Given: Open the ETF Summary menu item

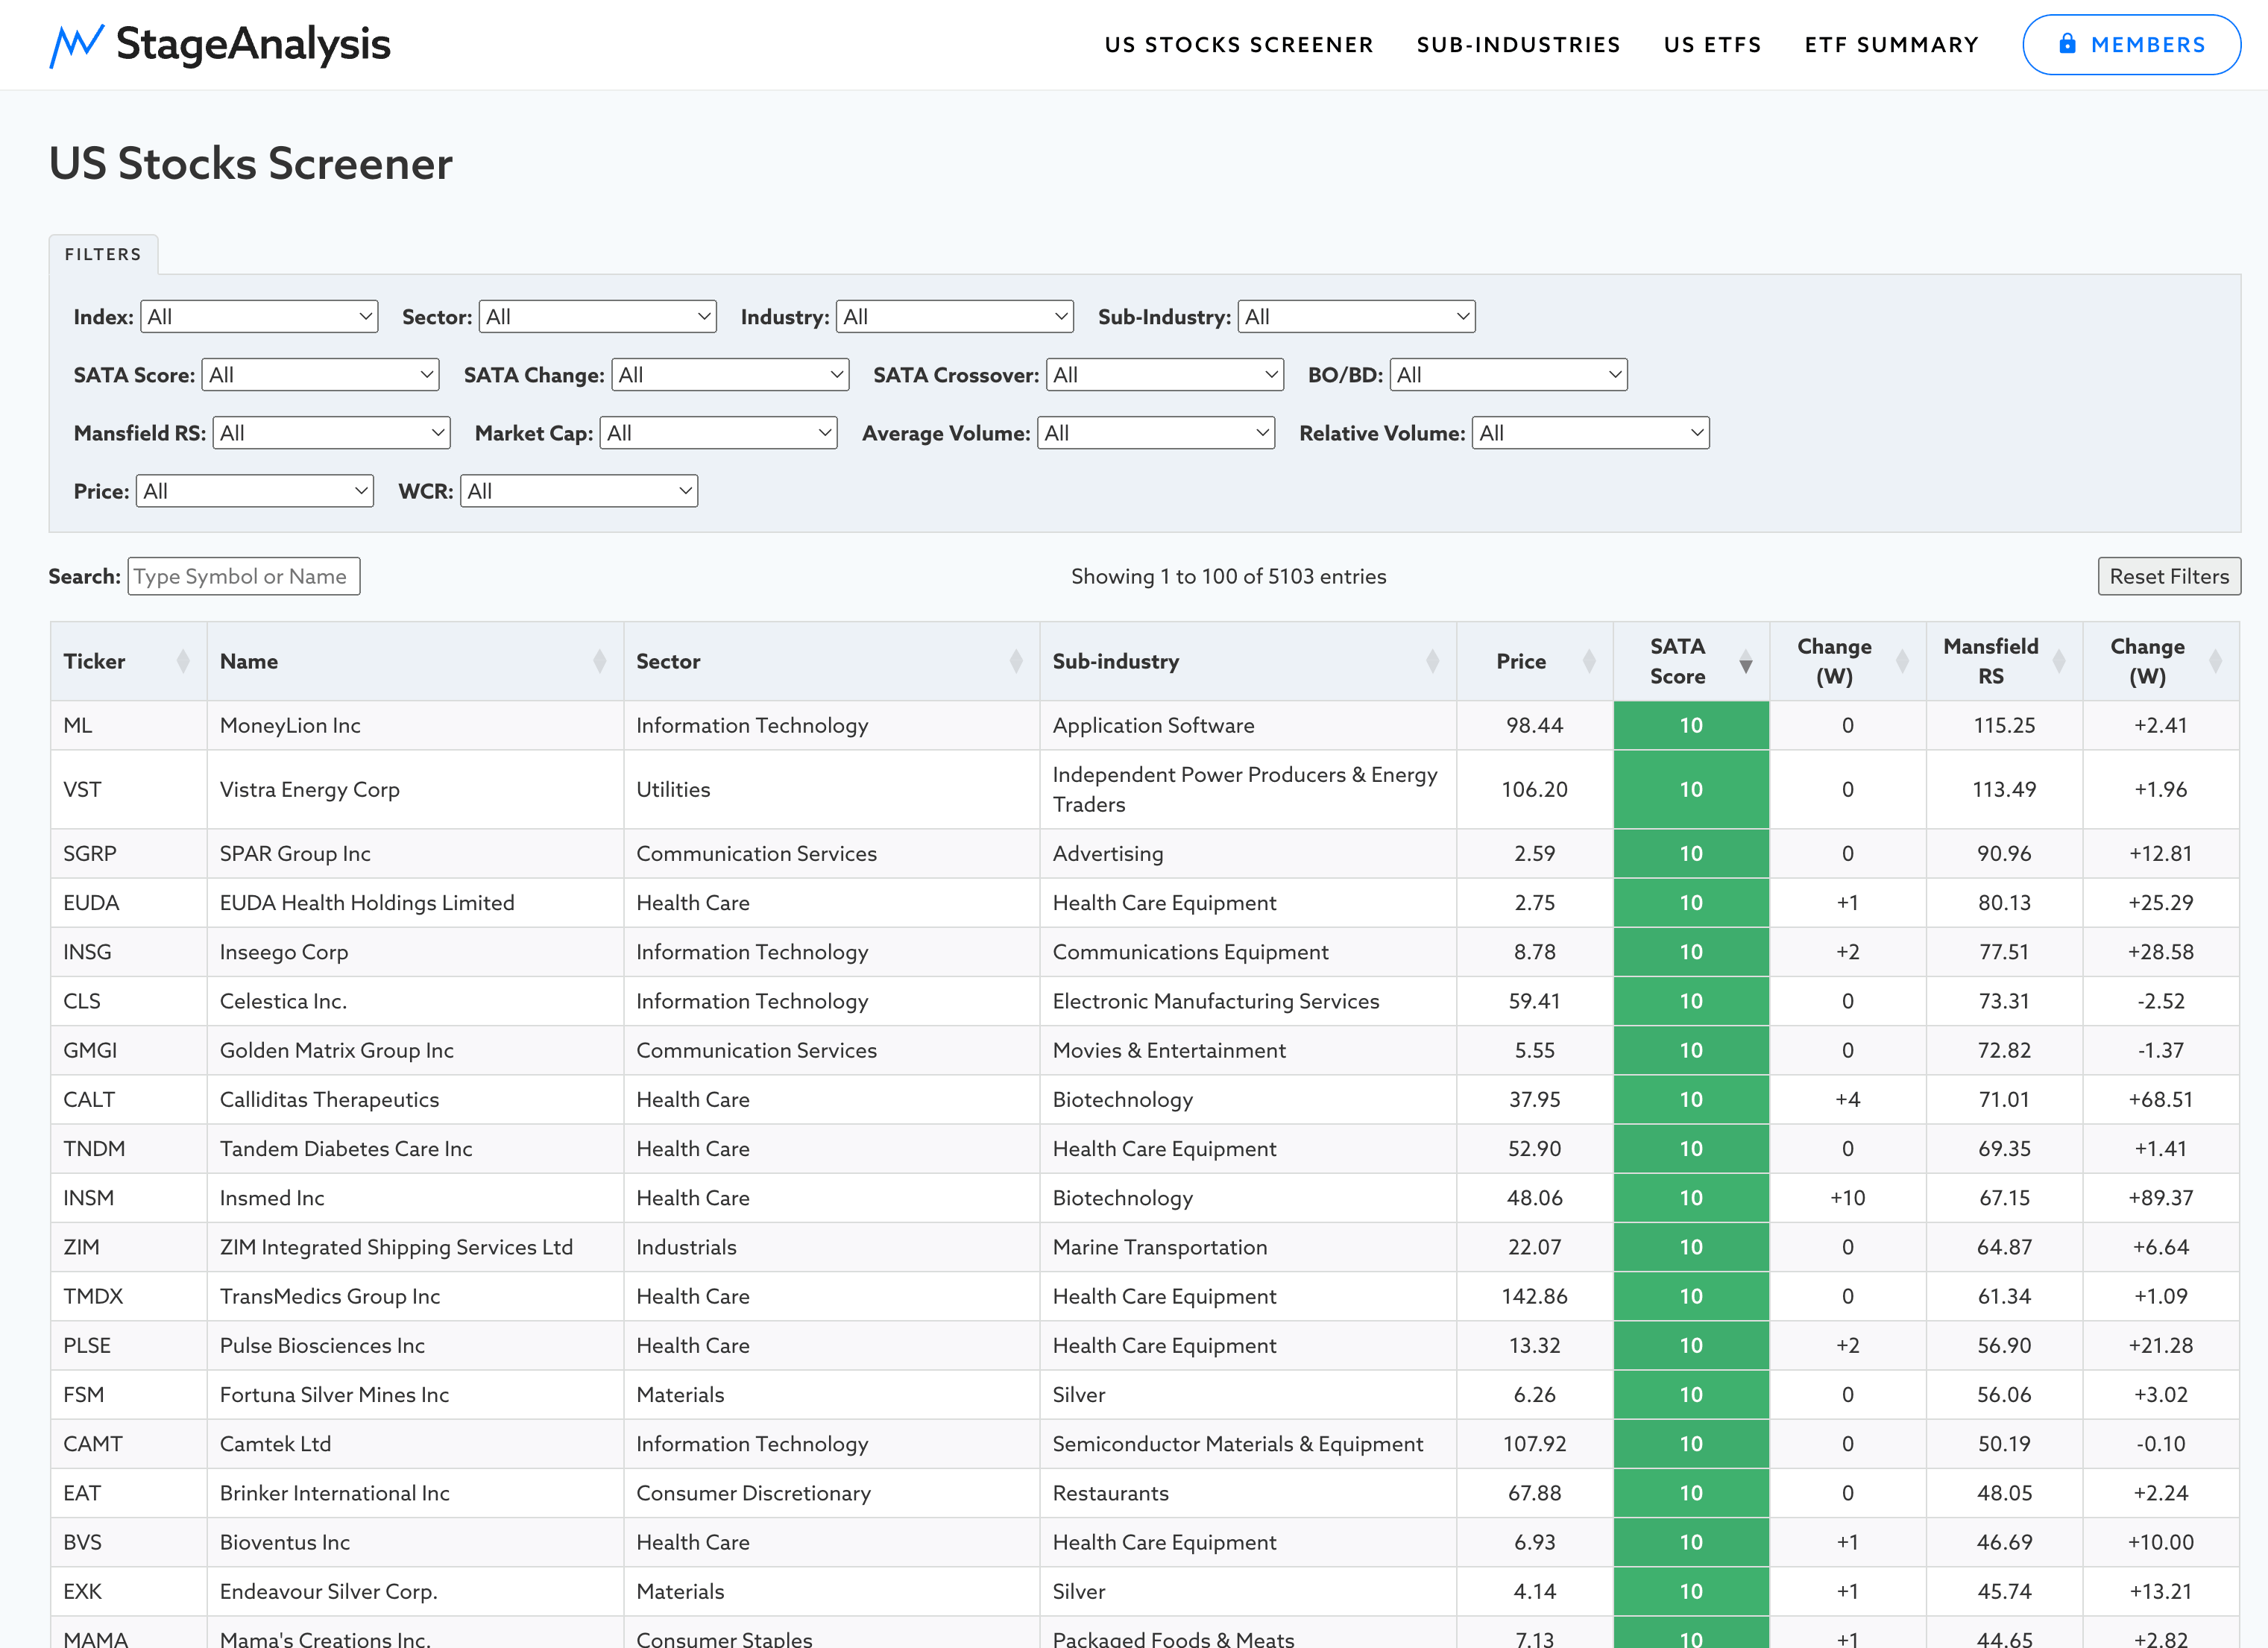Looking at the screenshot, I should pos(1892,45).
